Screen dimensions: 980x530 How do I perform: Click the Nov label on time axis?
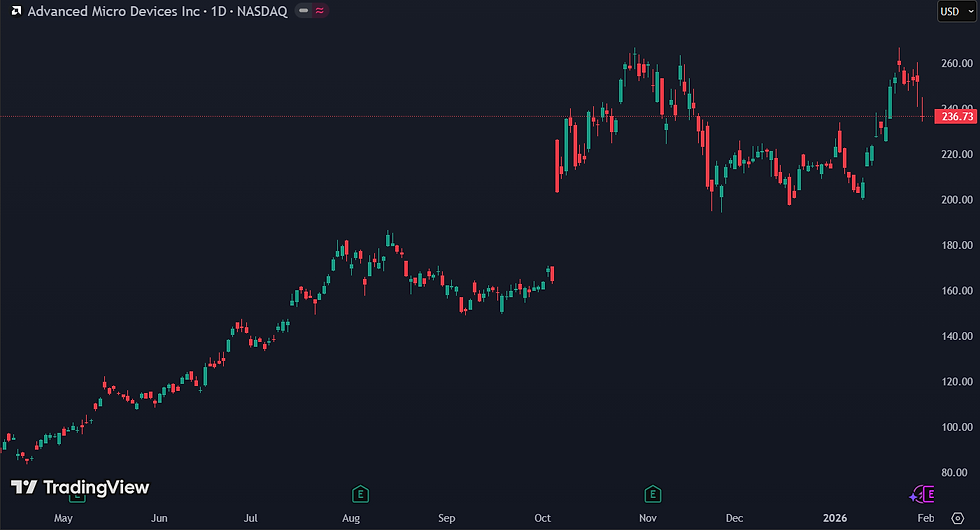(648, 518)
